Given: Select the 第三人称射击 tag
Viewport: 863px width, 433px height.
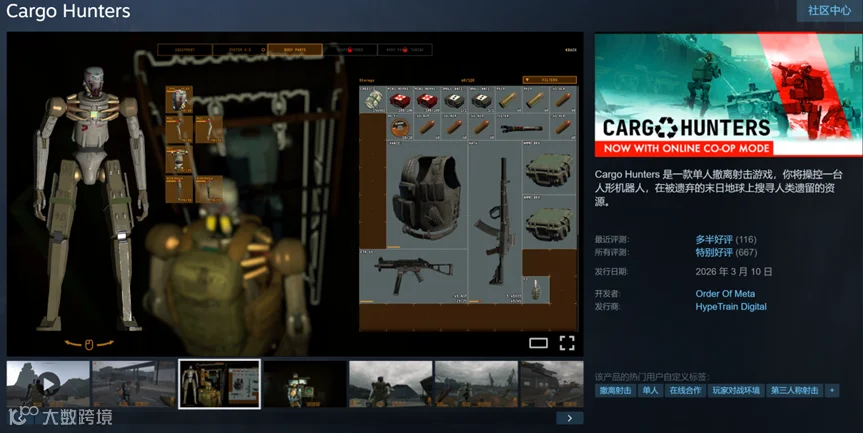Looking at the screenshot, I should [795, 391].
